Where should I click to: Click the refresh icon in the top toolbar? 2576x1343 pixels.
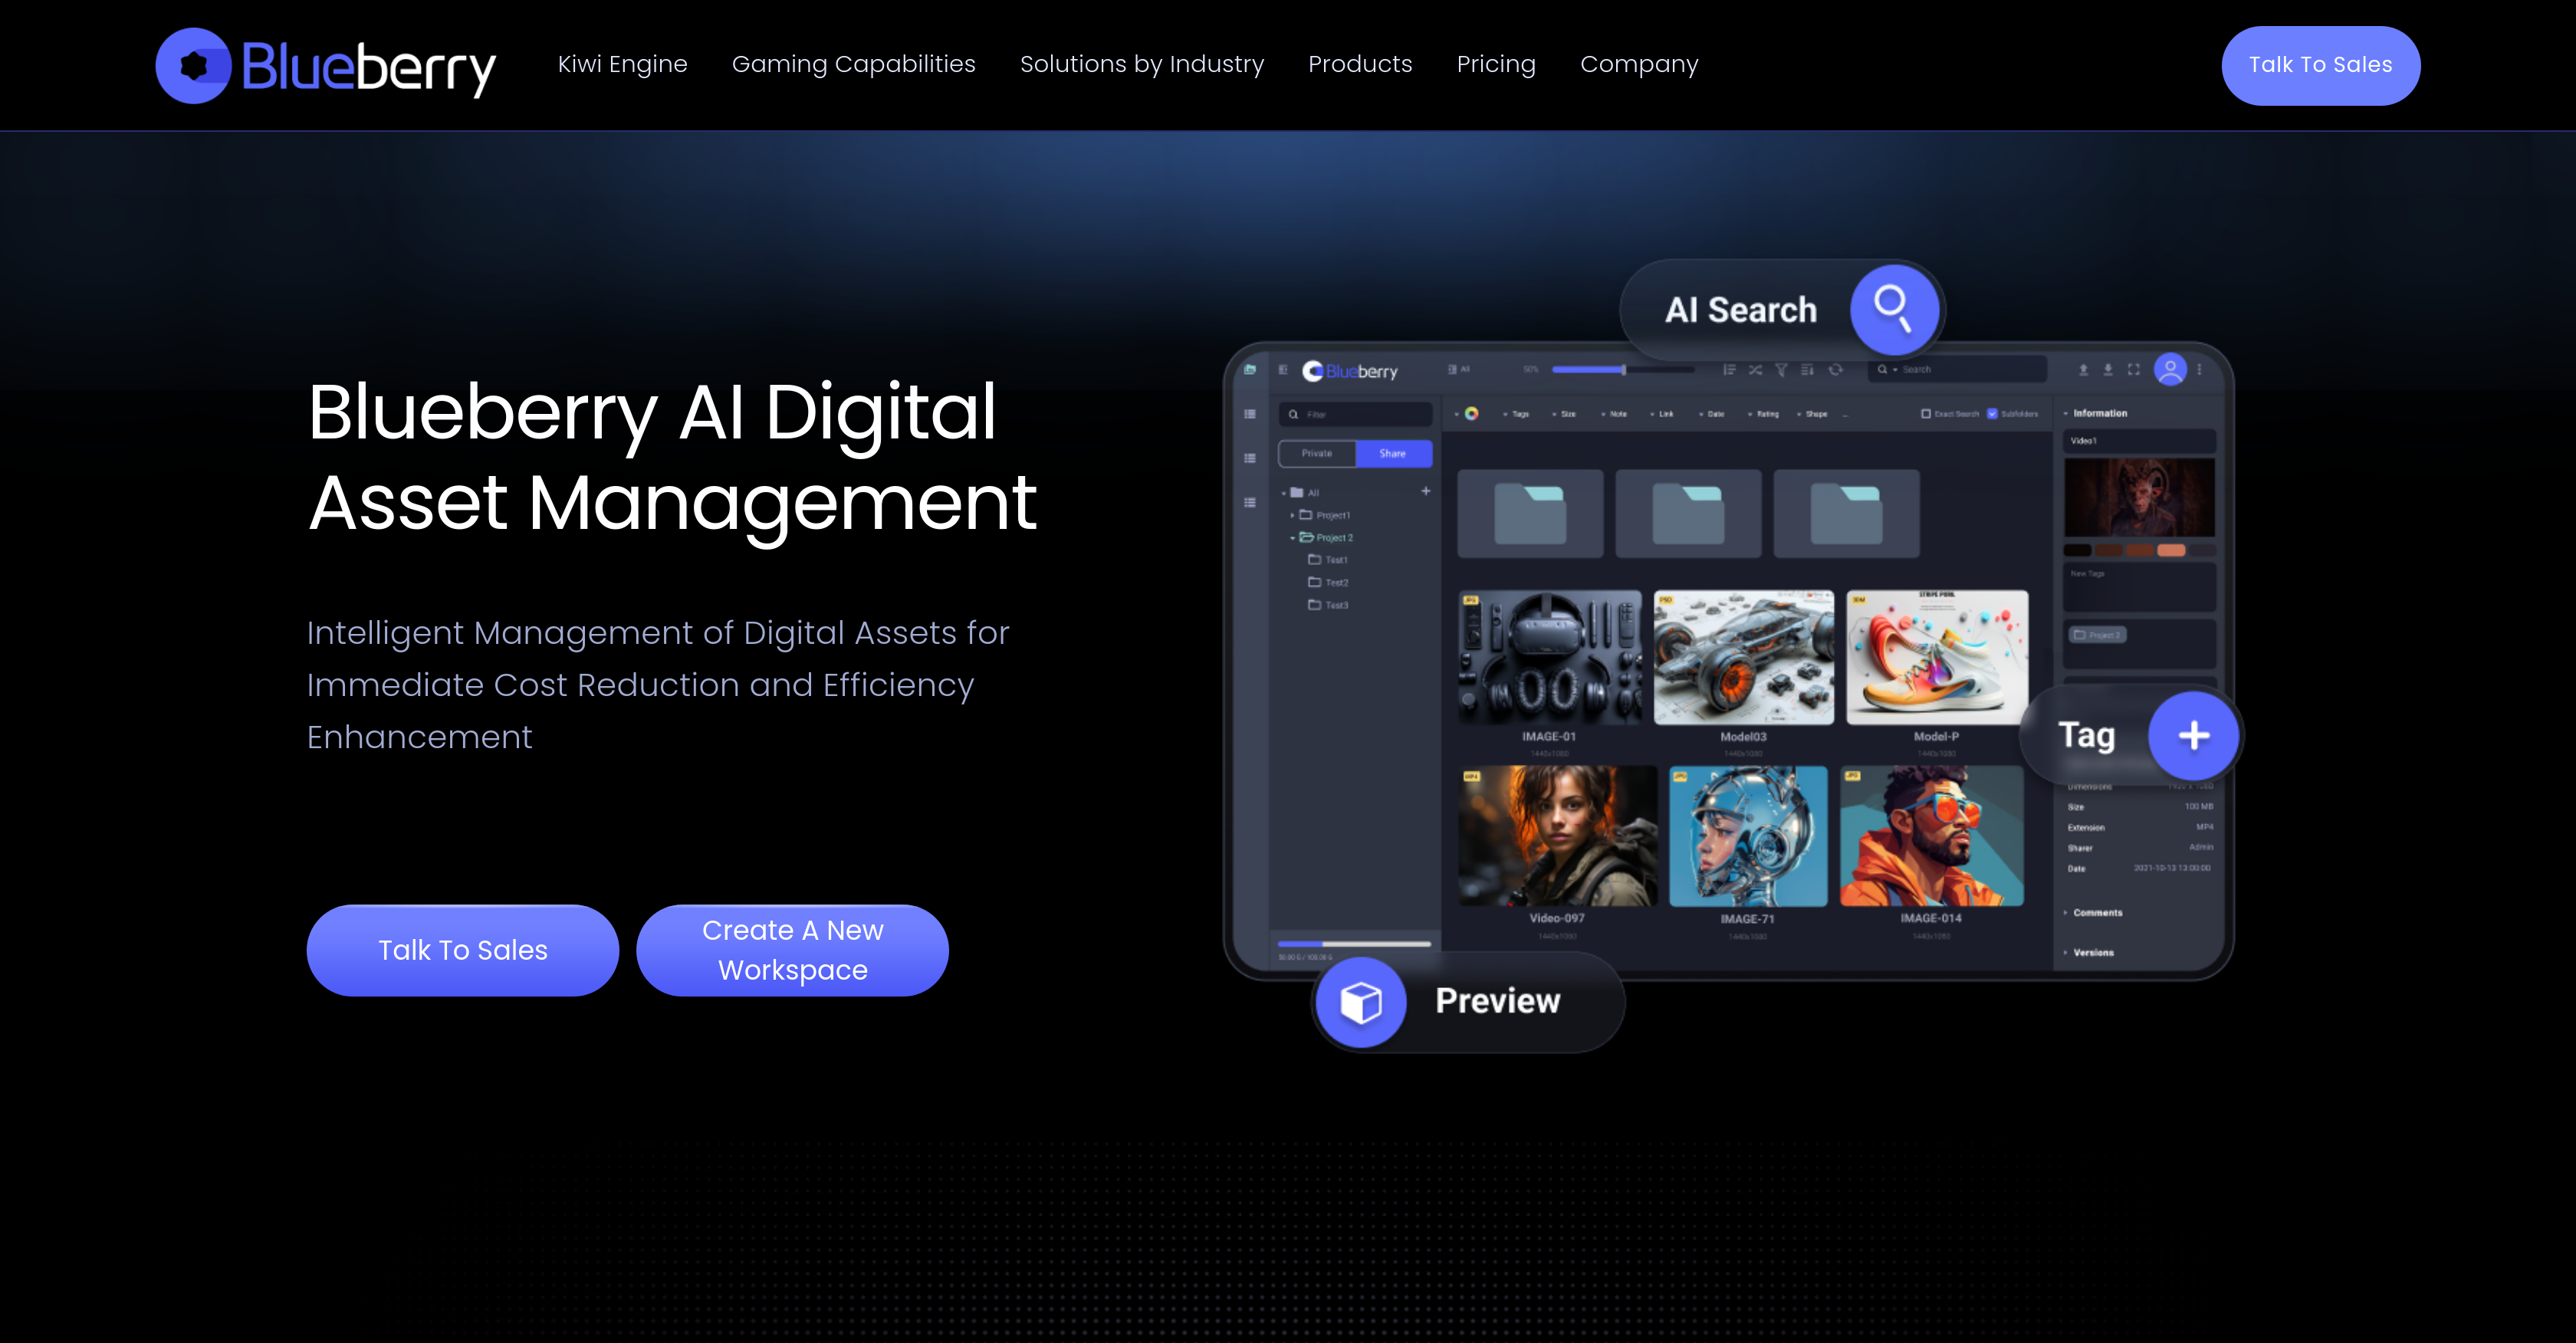(1838, 369)
